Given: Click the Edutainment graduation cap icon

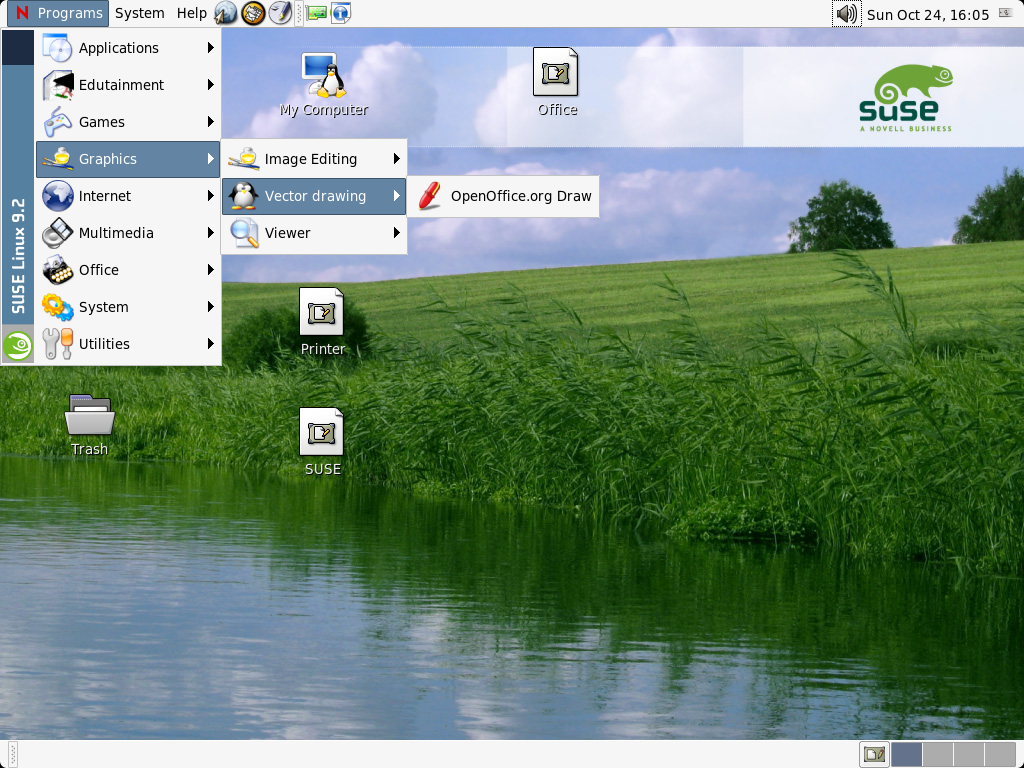Looking at the screenshot, I should point(57,85).
